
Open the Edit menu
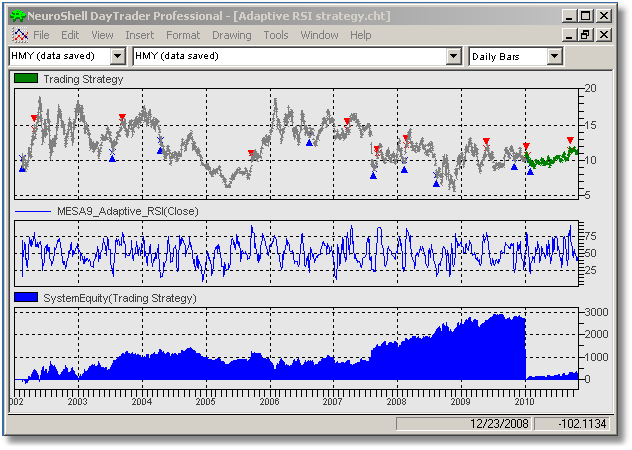coord(70,35)
